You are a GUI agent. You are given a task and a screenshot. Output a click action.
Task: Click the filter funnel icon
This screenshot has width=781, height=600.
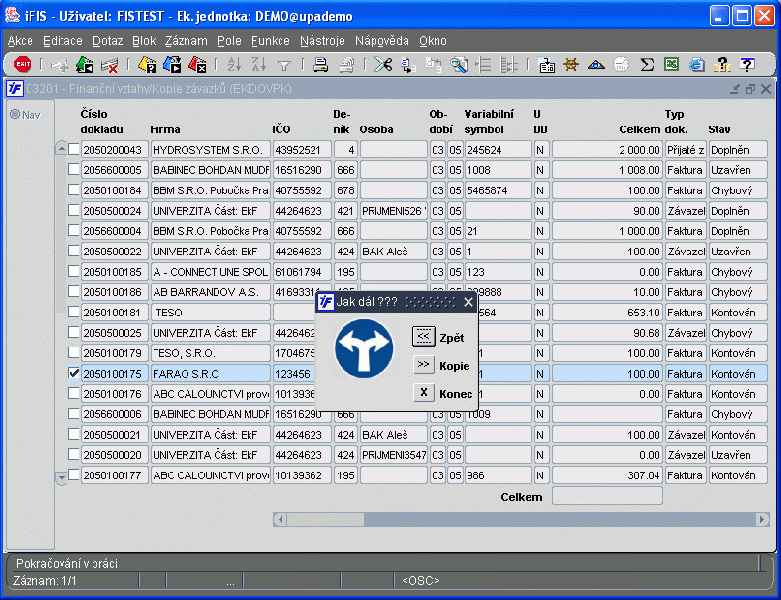tap(283, 65)
